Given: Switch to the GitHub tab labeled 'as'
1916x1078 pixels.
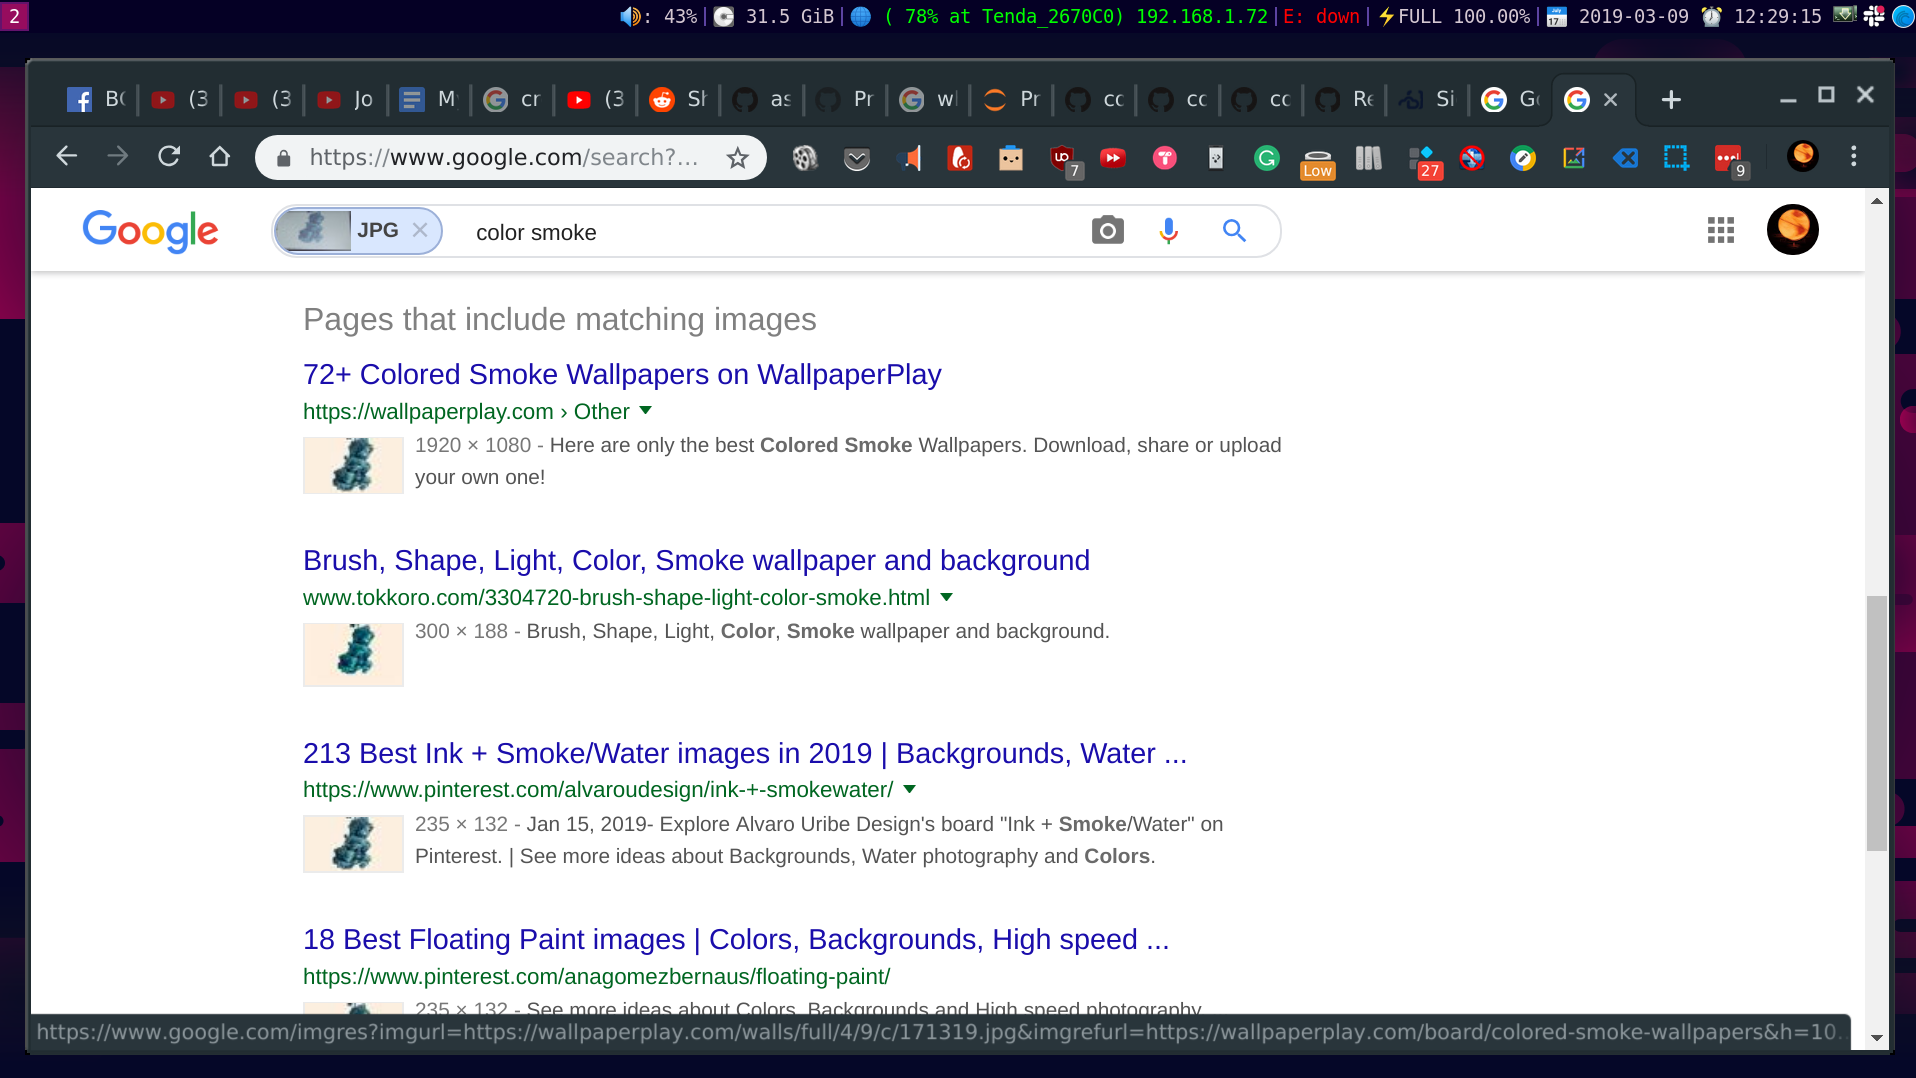Looking at the screenshot, I should tap(762, 99).
